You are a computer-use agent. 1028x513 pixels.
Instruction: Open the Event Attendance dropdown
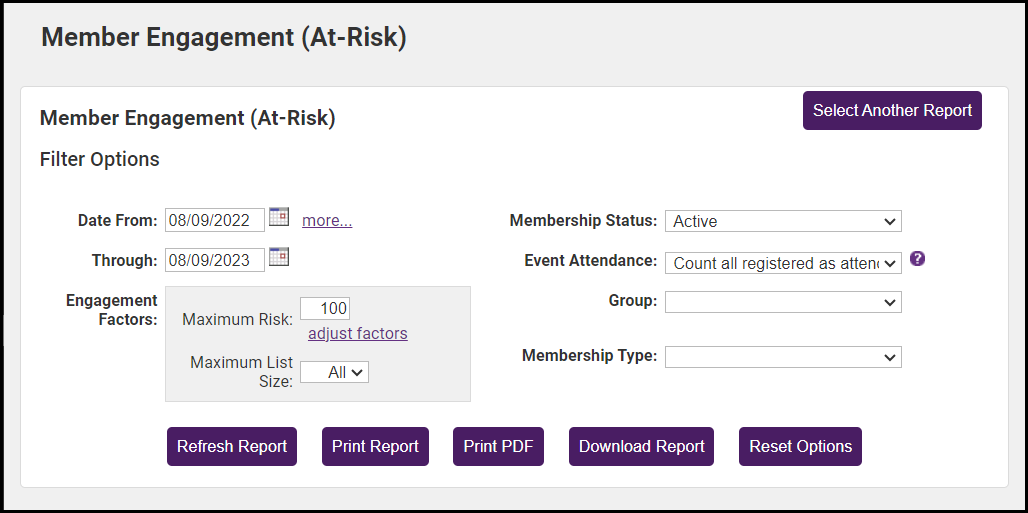coord(782,262)
